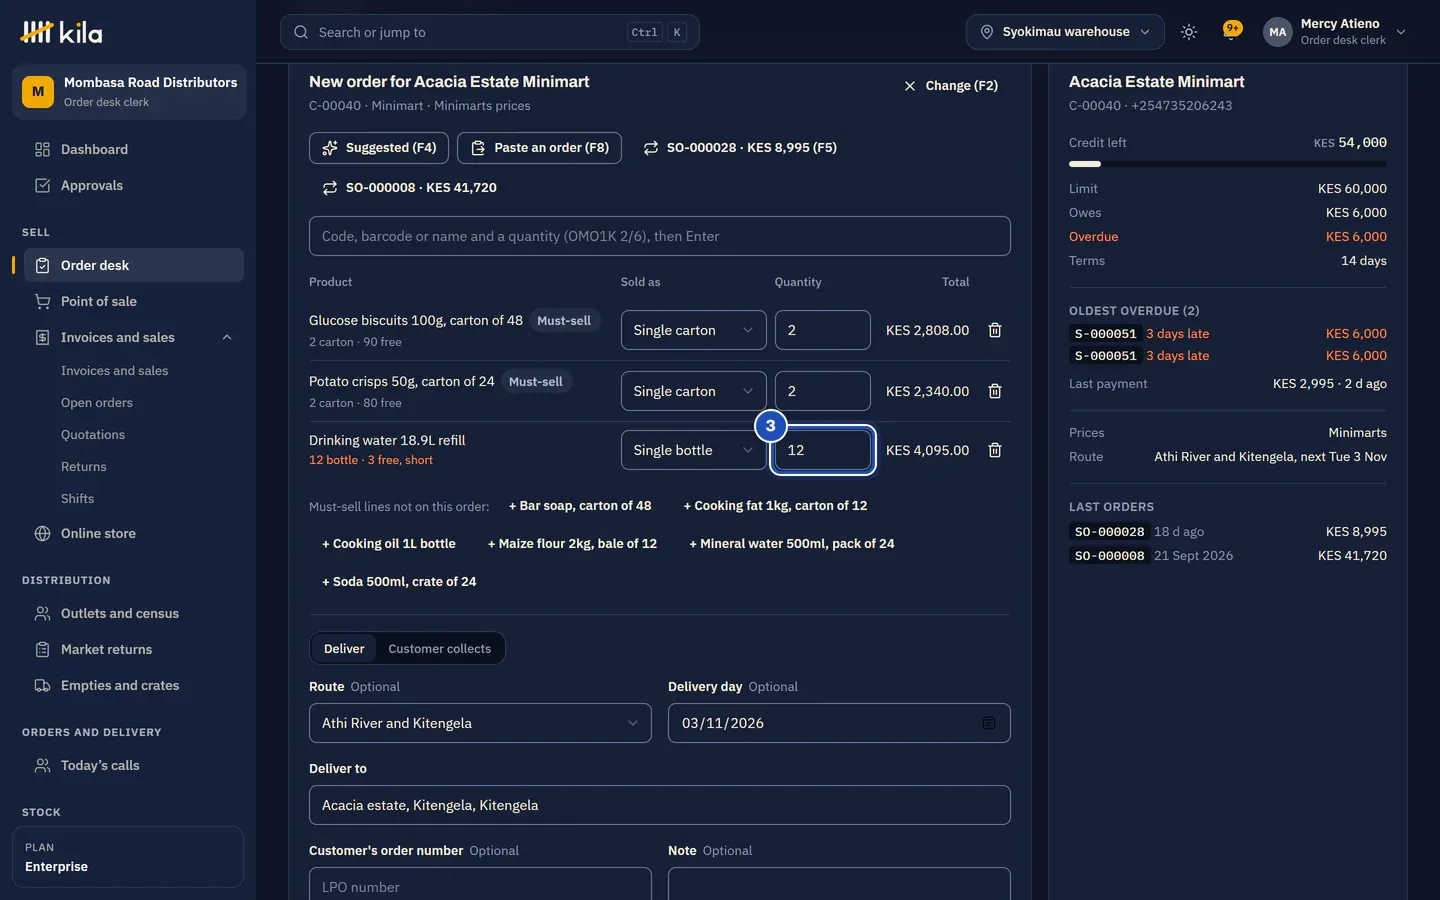Click the kila logo
1440x900 pixels.
(x=61, y=32)
